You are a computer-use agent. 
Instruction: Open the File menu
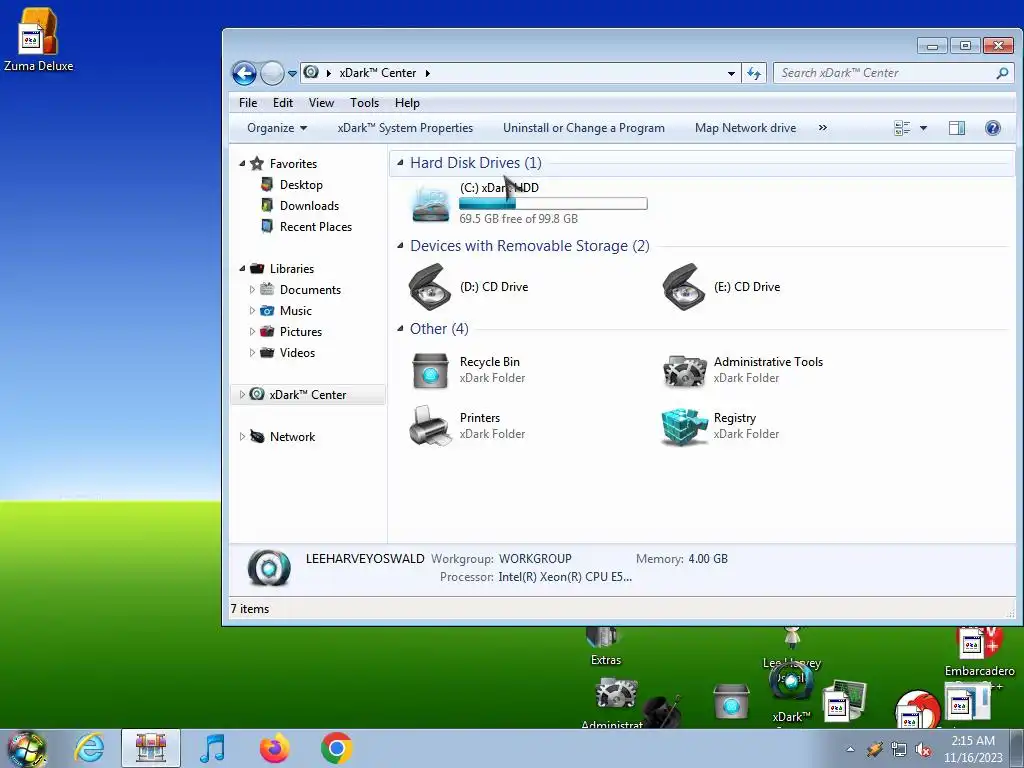point(248,103)
